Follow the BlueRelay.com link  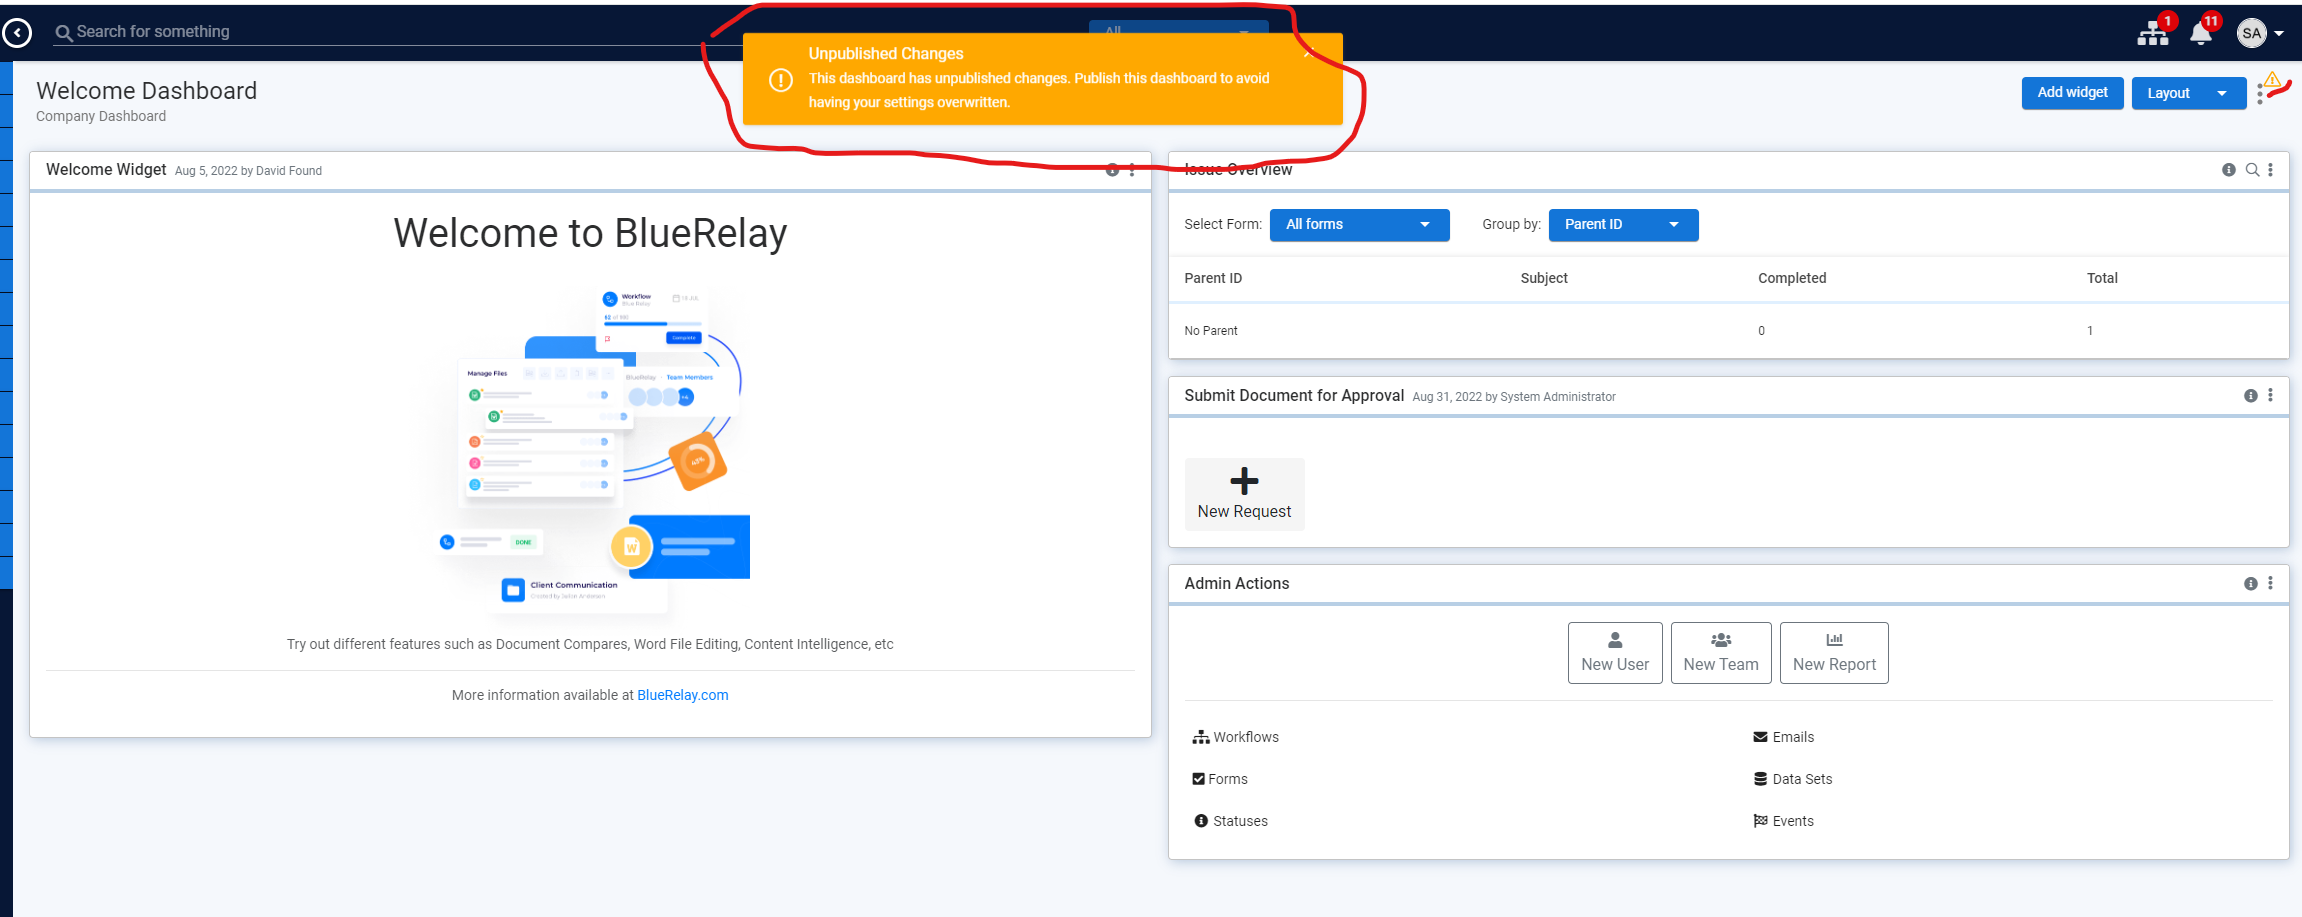[683, 695]
